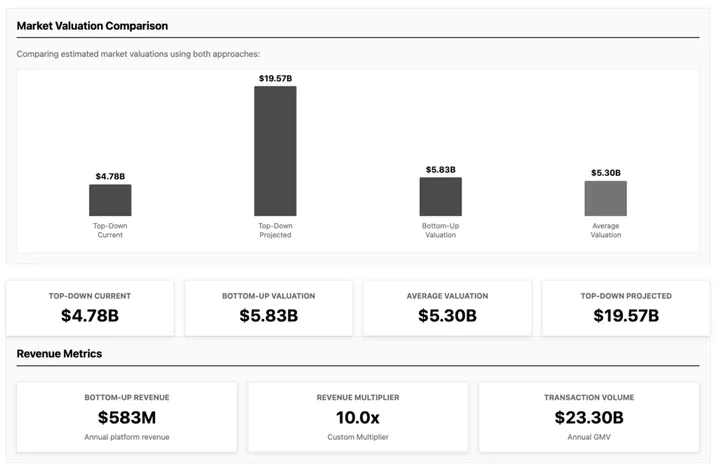The height and width of the screenshot is (474, 720).
Task: Click the Top-Down Current axis label under bar
Action: coord(110,230)
